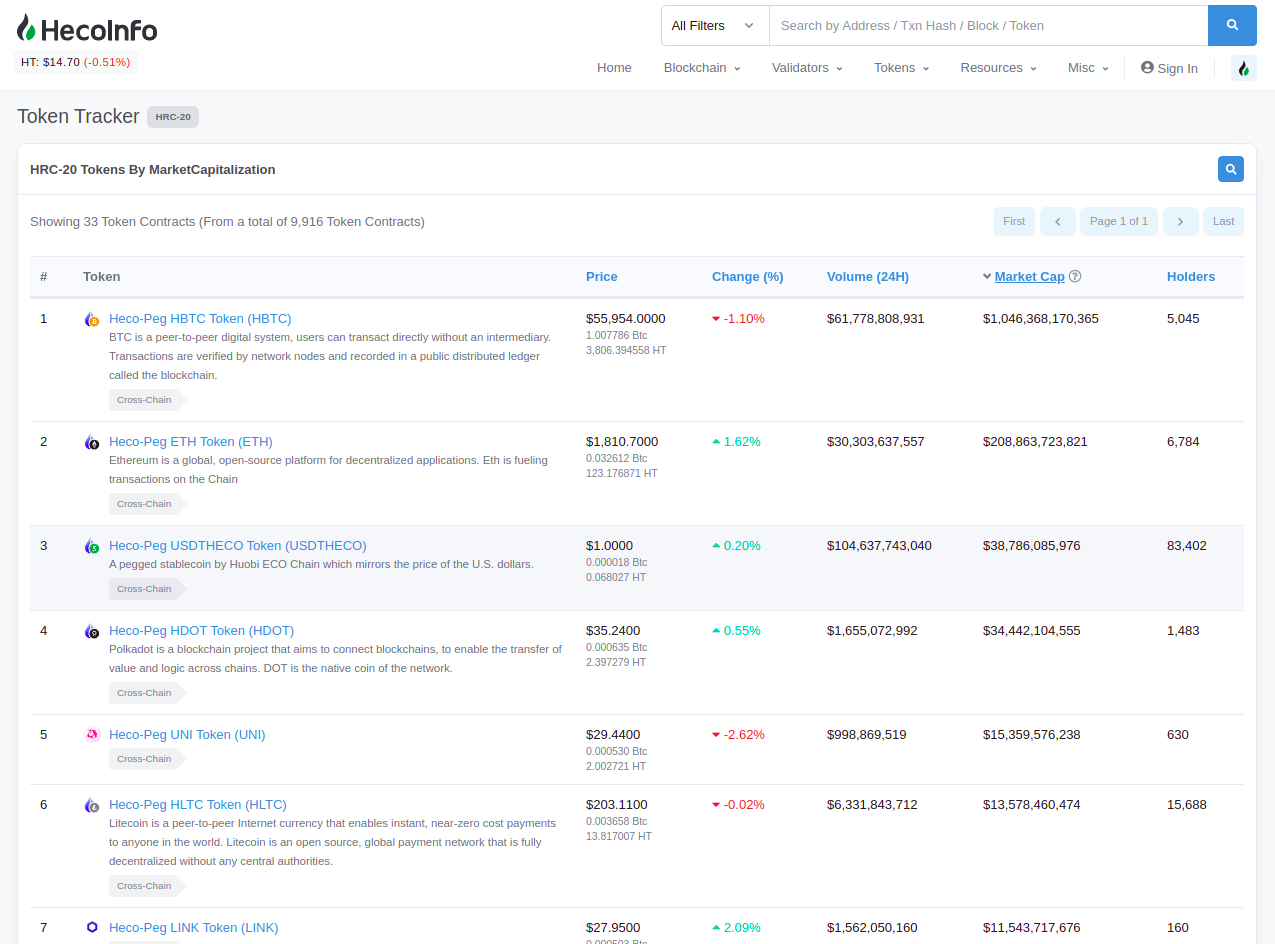Image resolution: width=1275 pixels, height=944 pixels.
Task: Click Cross-Chain tag under UNI token
Action: [146, 759]
